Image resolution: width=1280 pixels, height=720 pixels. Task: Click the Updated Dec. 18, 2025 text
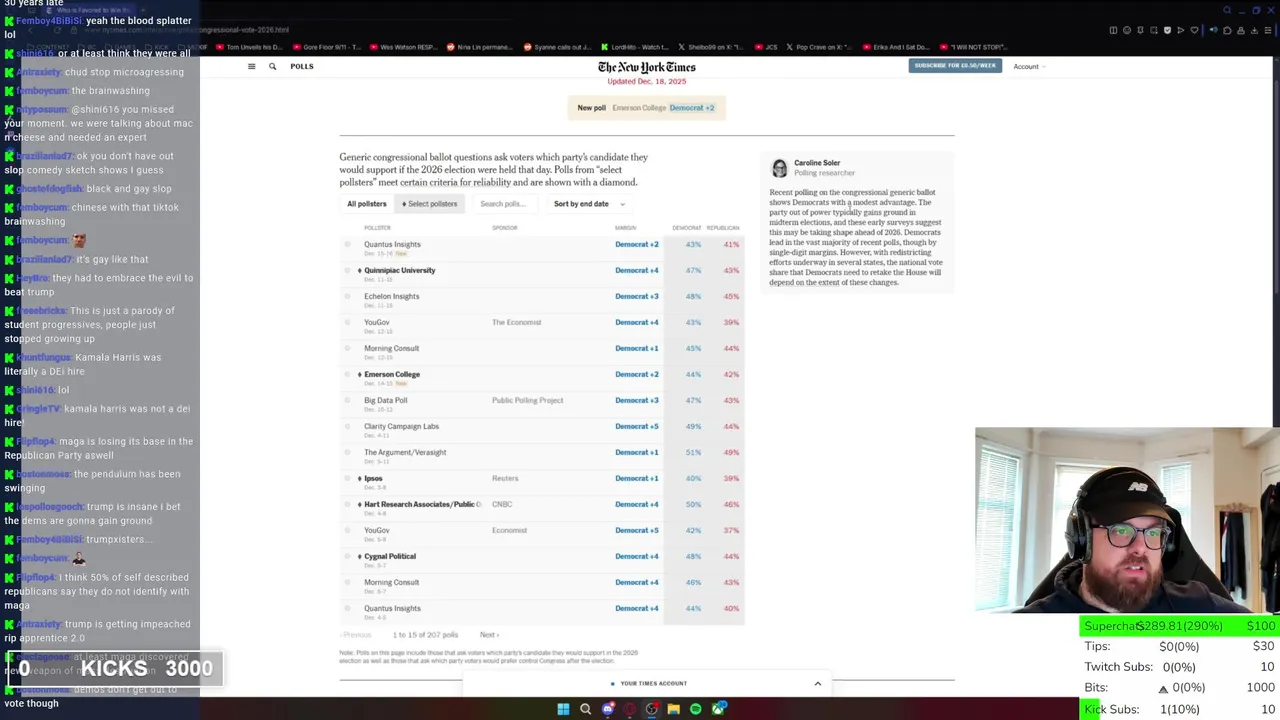647,81
